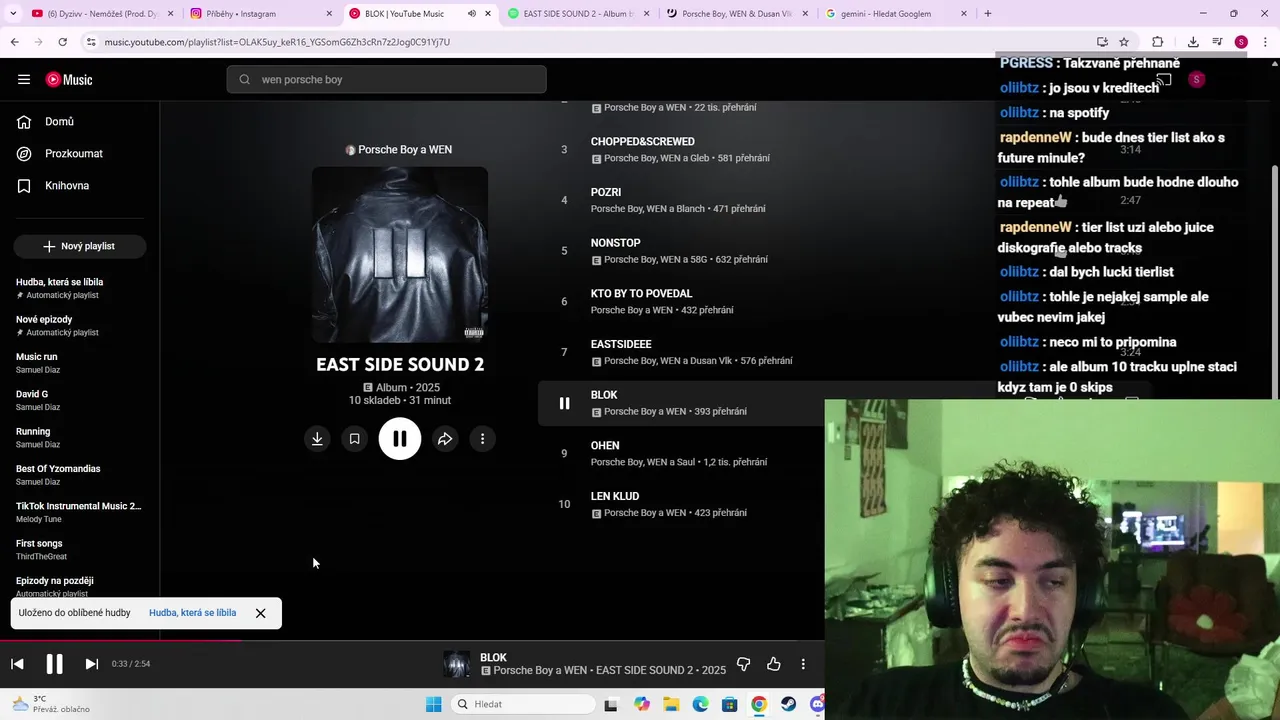
Task: Play track NONSTOP
Action: tap(616, 243)
